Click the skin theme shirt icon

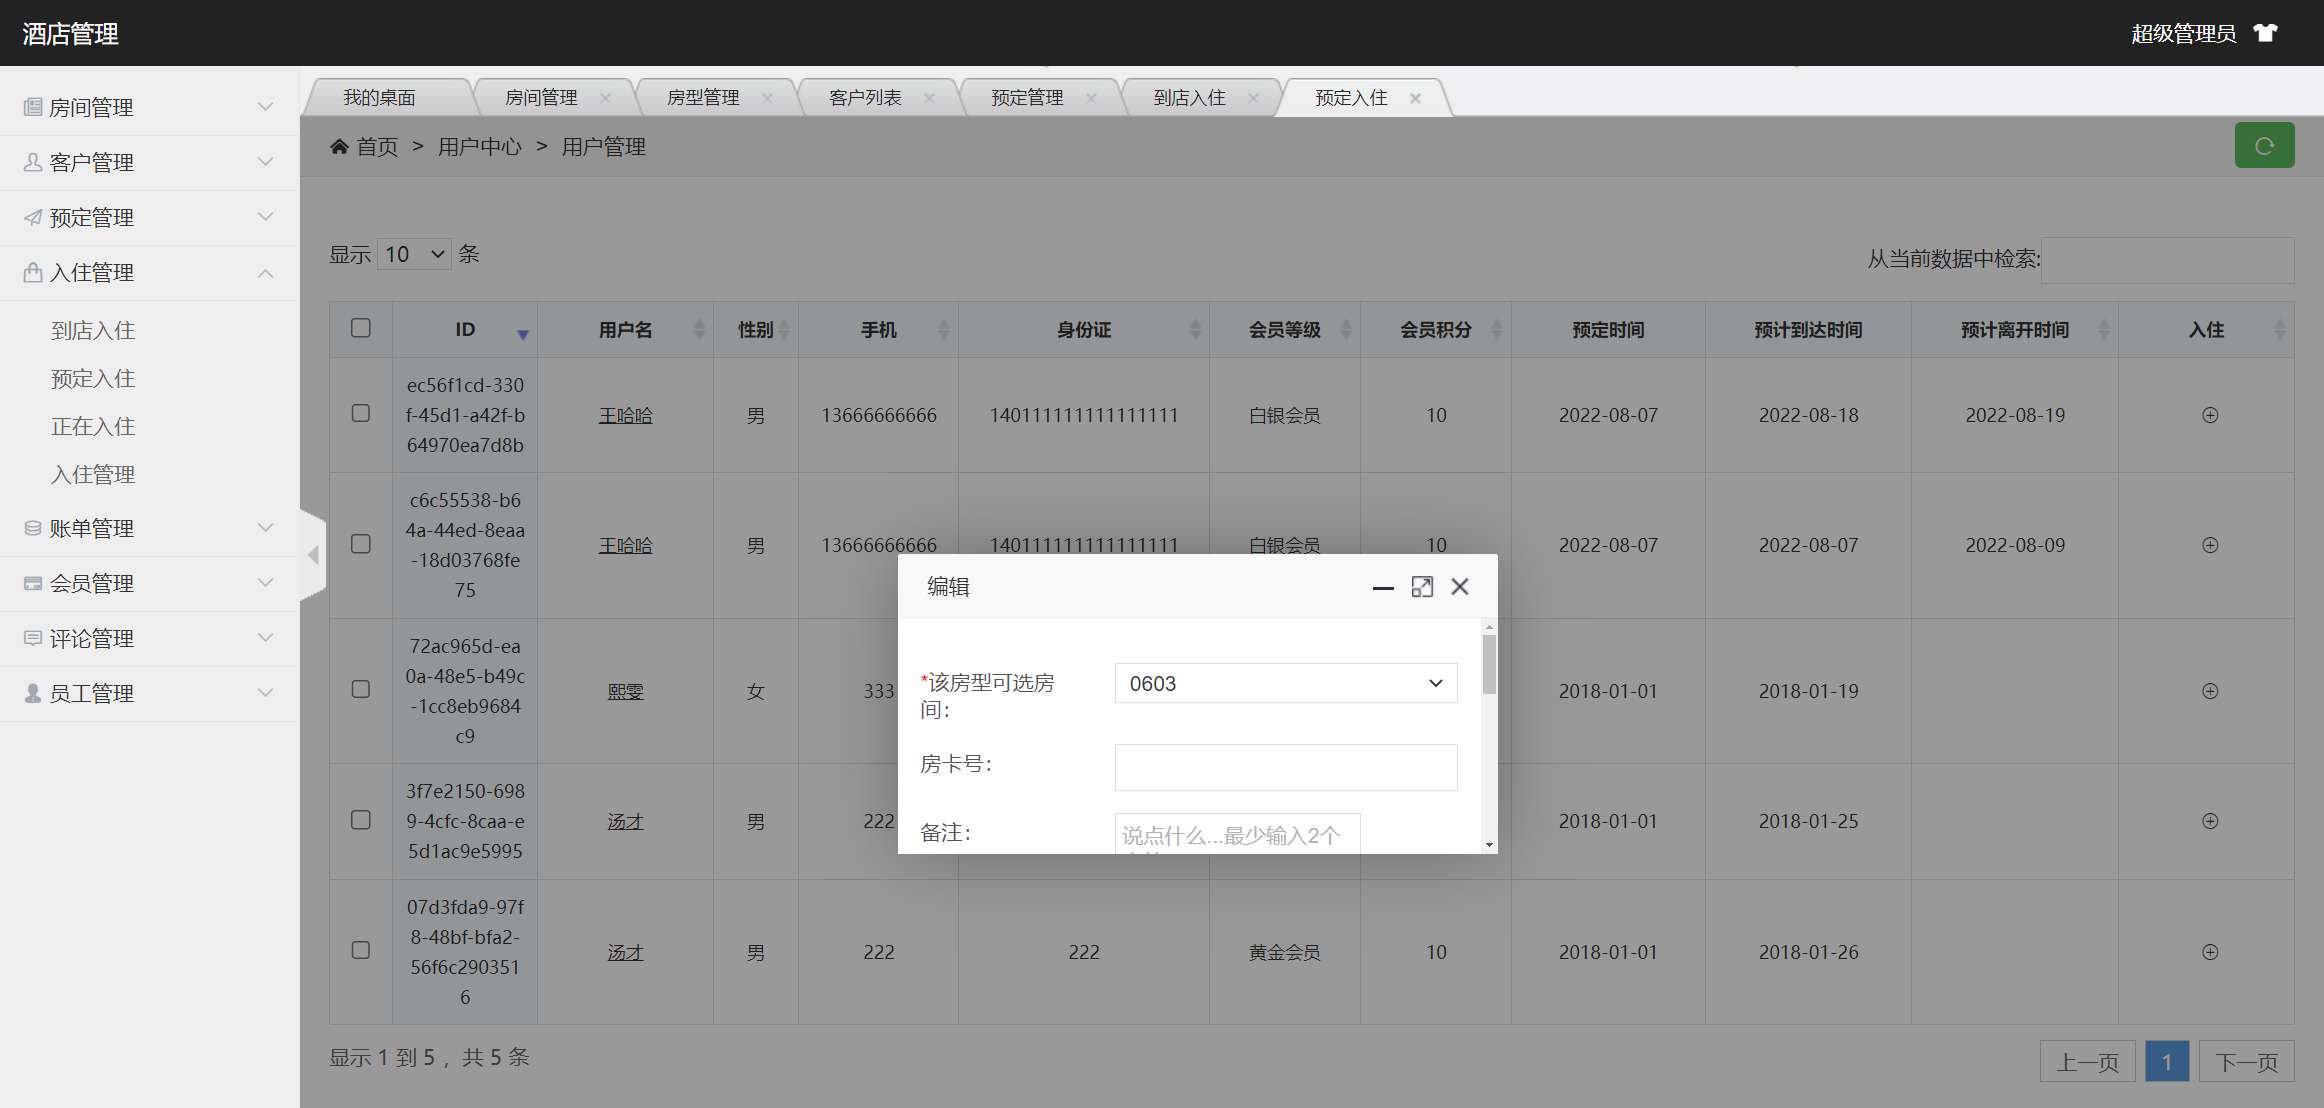(x=2266, y=33)
